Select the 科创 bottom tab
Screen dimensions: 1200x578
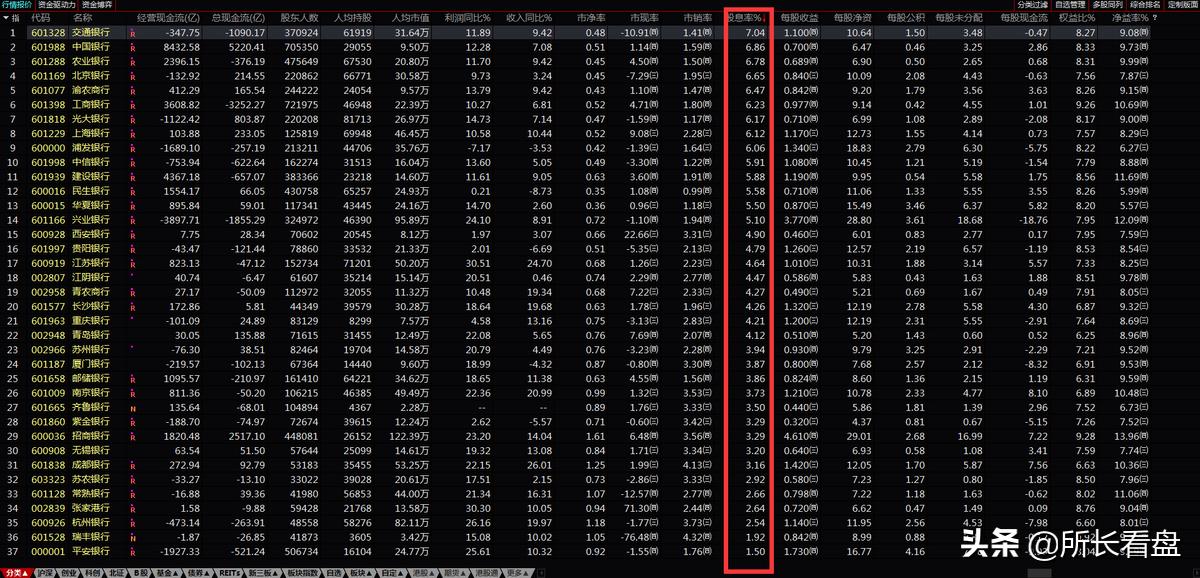point(94,573)
